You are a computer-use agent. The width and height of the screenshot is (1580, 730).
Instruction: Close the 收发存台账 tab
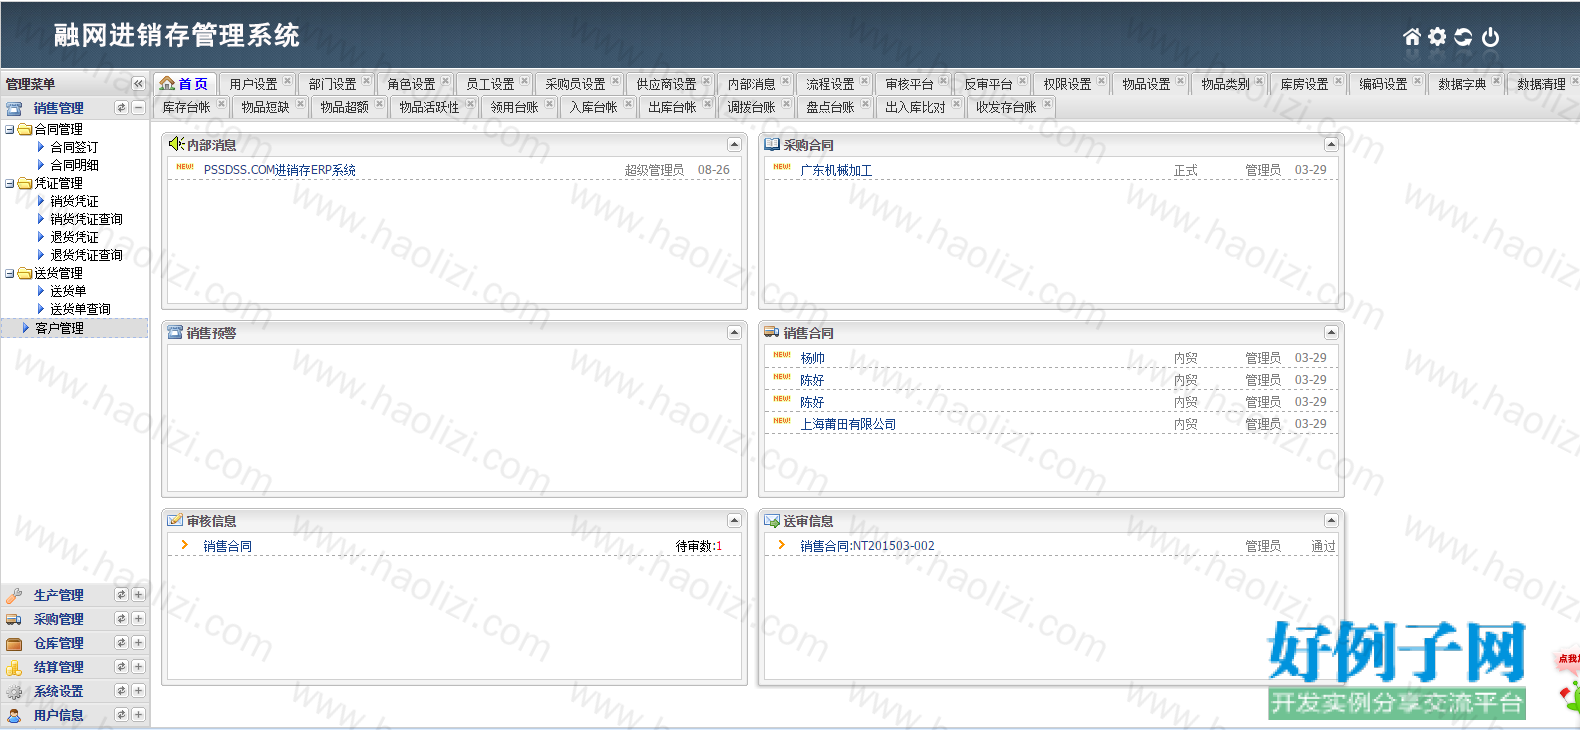[1047, 104]
